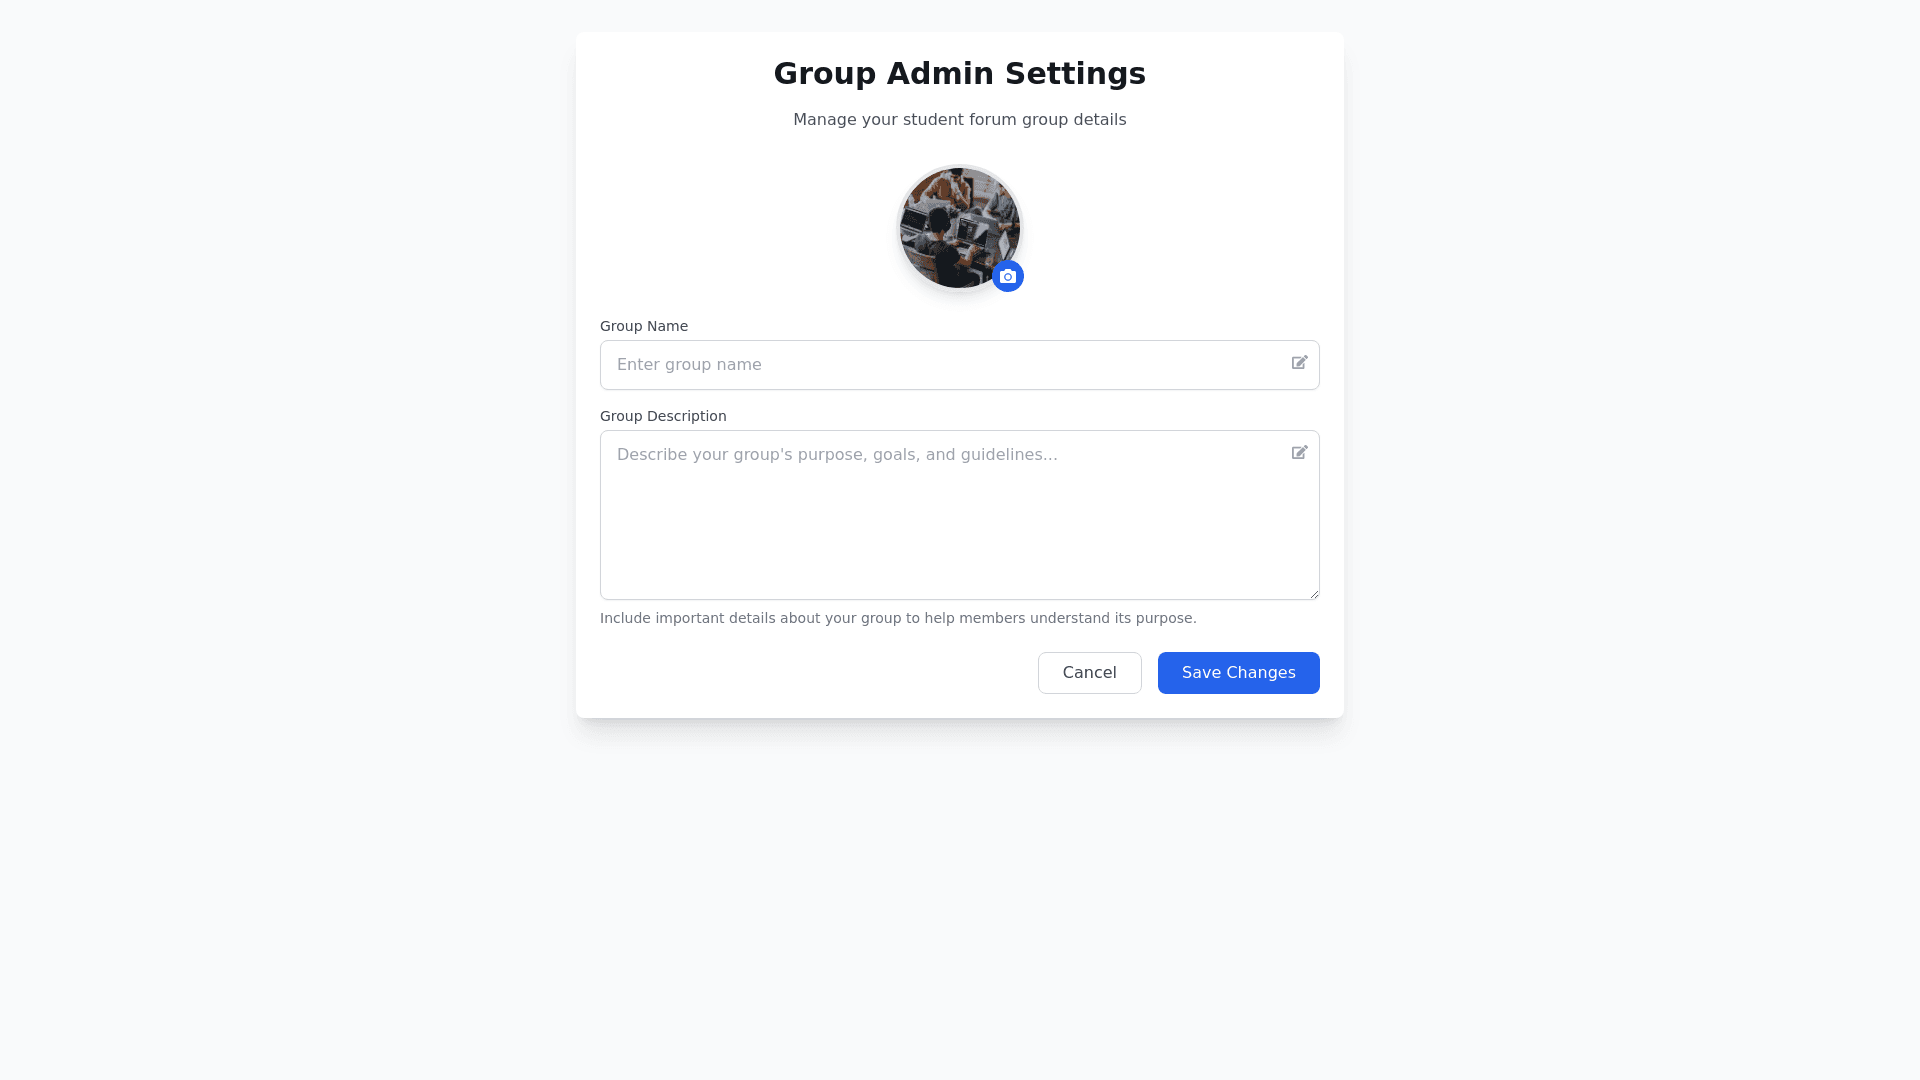
Task: Click the "Describe your group's purpose" placeholder text
Action: (837, 455)
